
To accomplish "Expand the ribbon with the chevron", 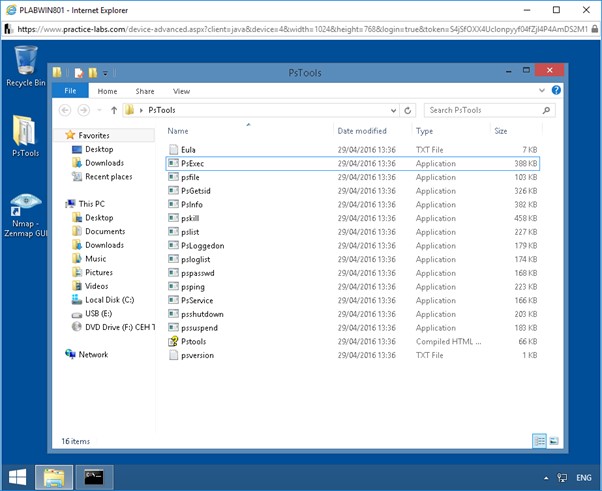I will tap(542, 91).
